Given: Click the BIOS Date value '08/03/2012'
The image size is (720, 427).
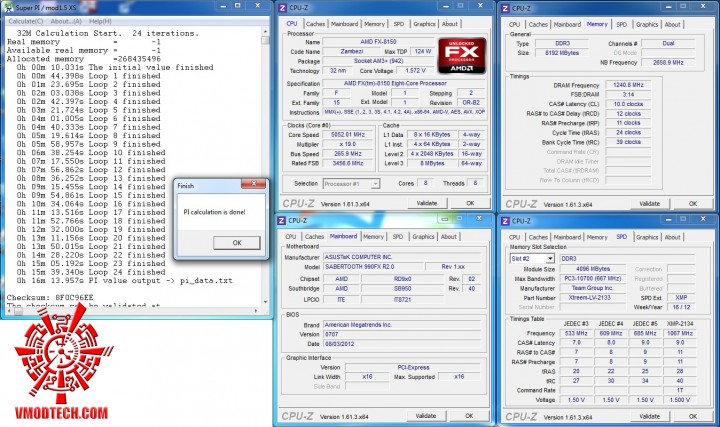Looking at the screenshot, I should tap(402, 344).
